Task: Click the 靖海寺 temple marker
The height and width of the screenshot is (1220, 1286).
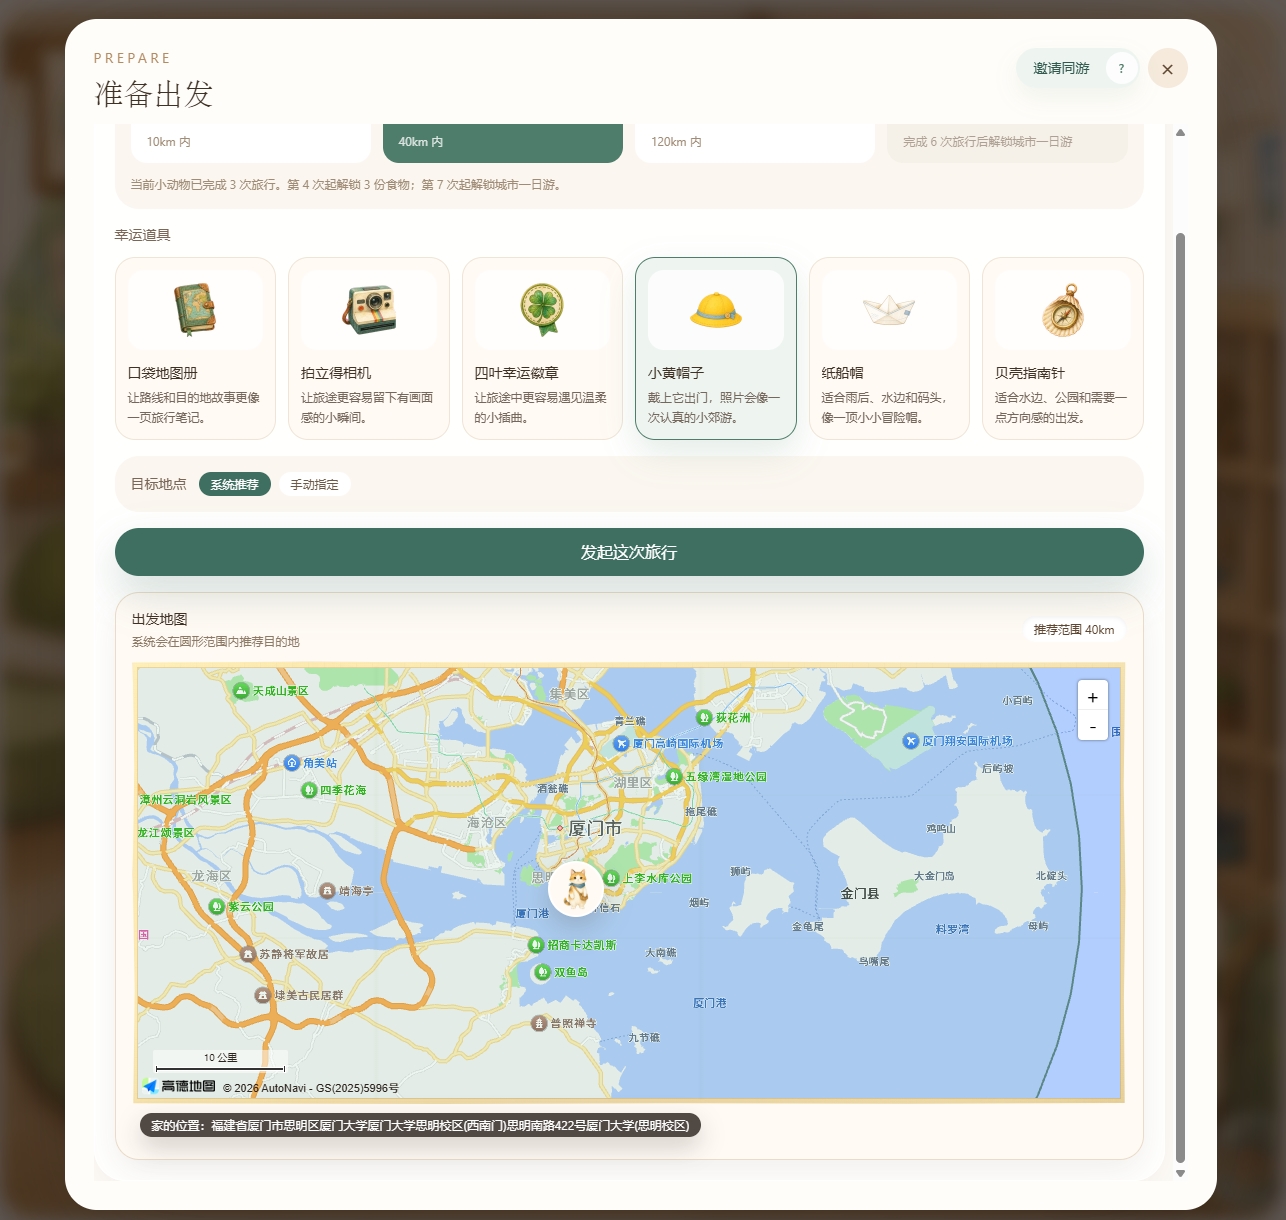Action: coord(327,890)
